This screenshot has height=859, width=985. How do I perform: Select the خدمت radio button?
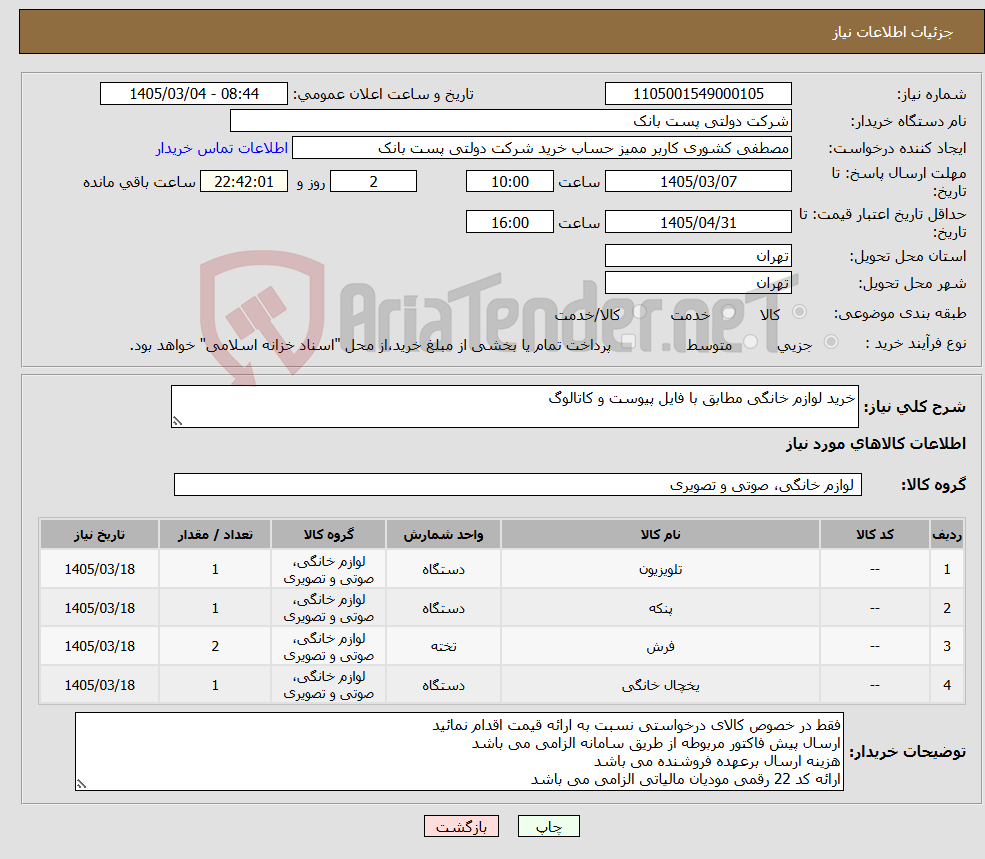coord(729,312)
